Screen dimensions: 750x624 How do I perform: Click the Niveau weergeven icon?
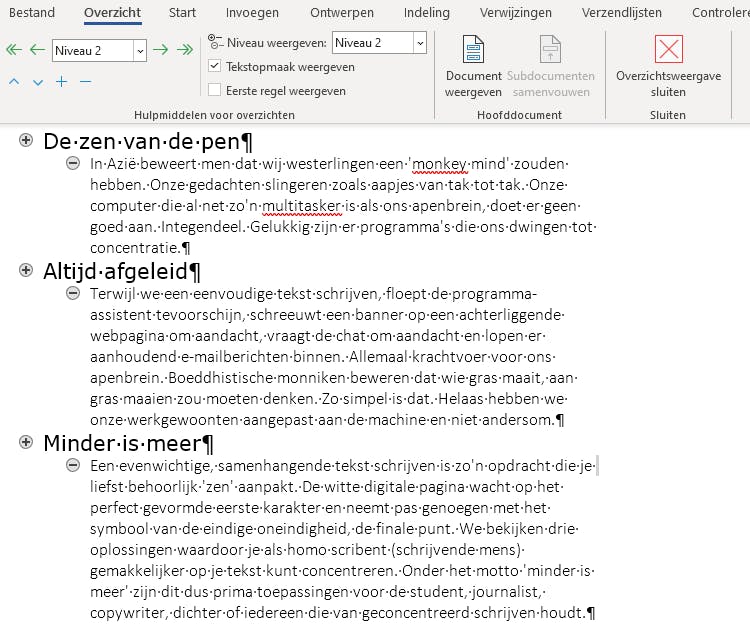pyautogui.click(x=216, y=42)
